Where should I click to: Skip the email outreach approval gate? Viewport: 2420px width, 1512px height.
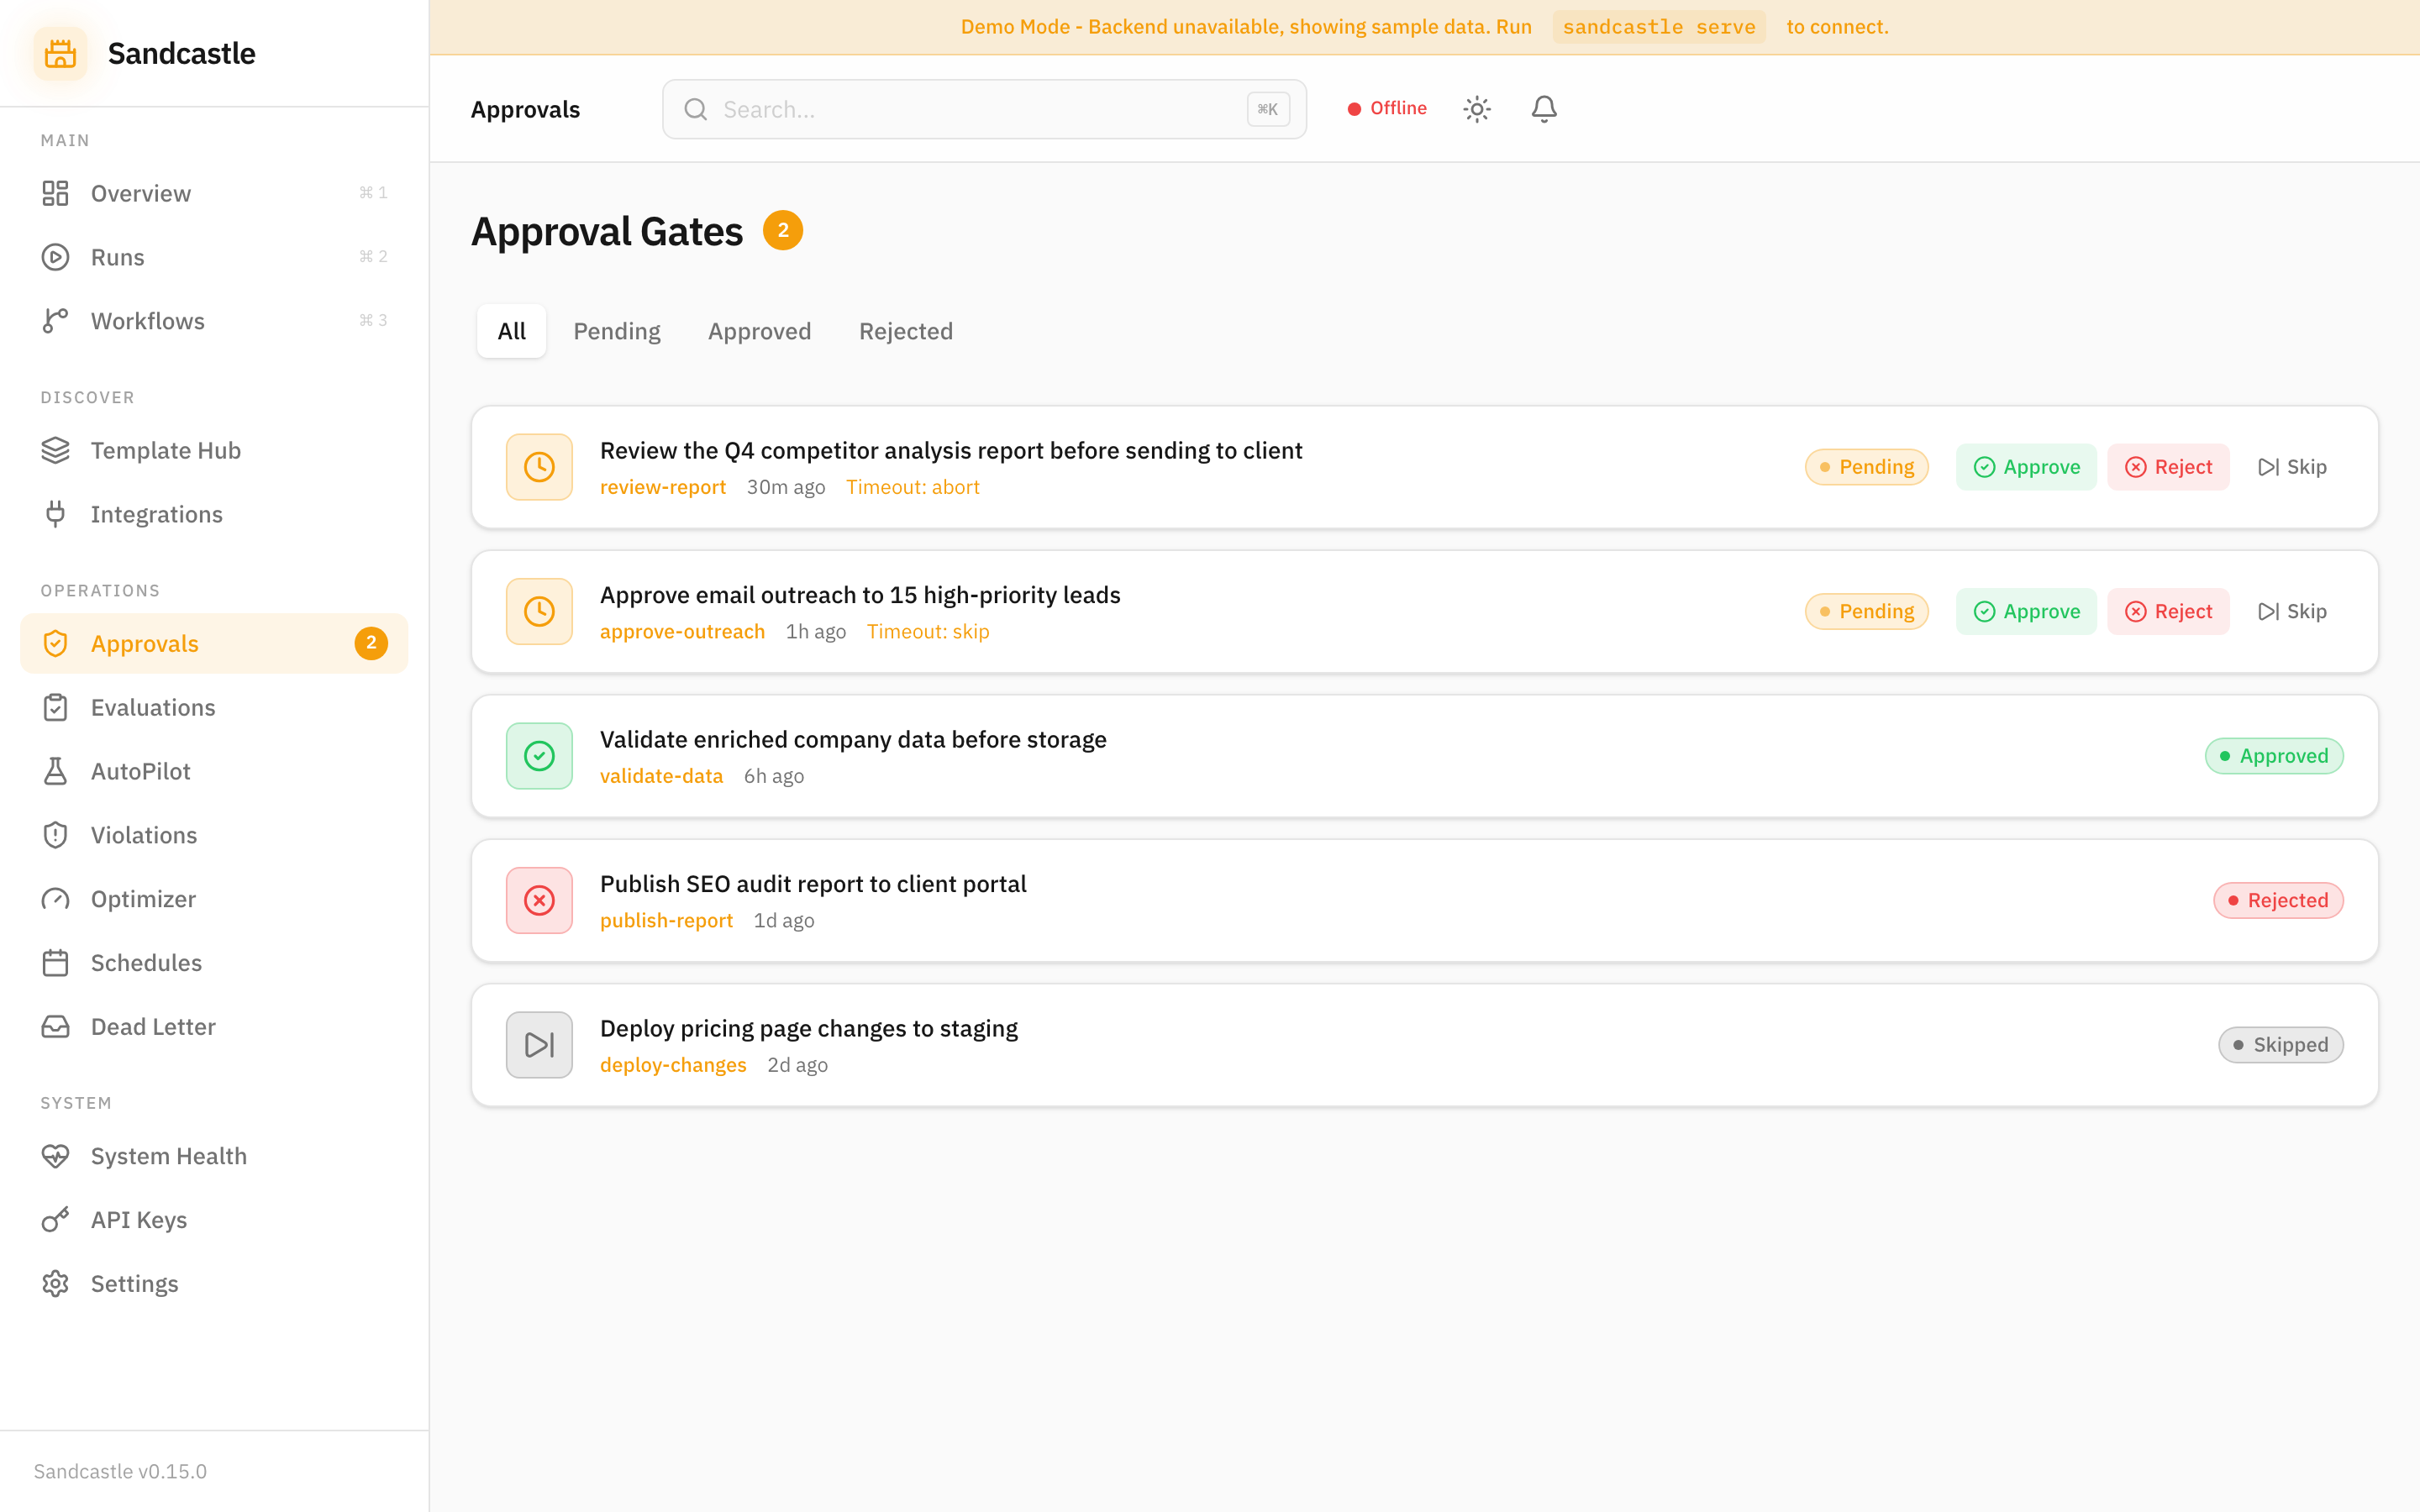pos(2292,611)
